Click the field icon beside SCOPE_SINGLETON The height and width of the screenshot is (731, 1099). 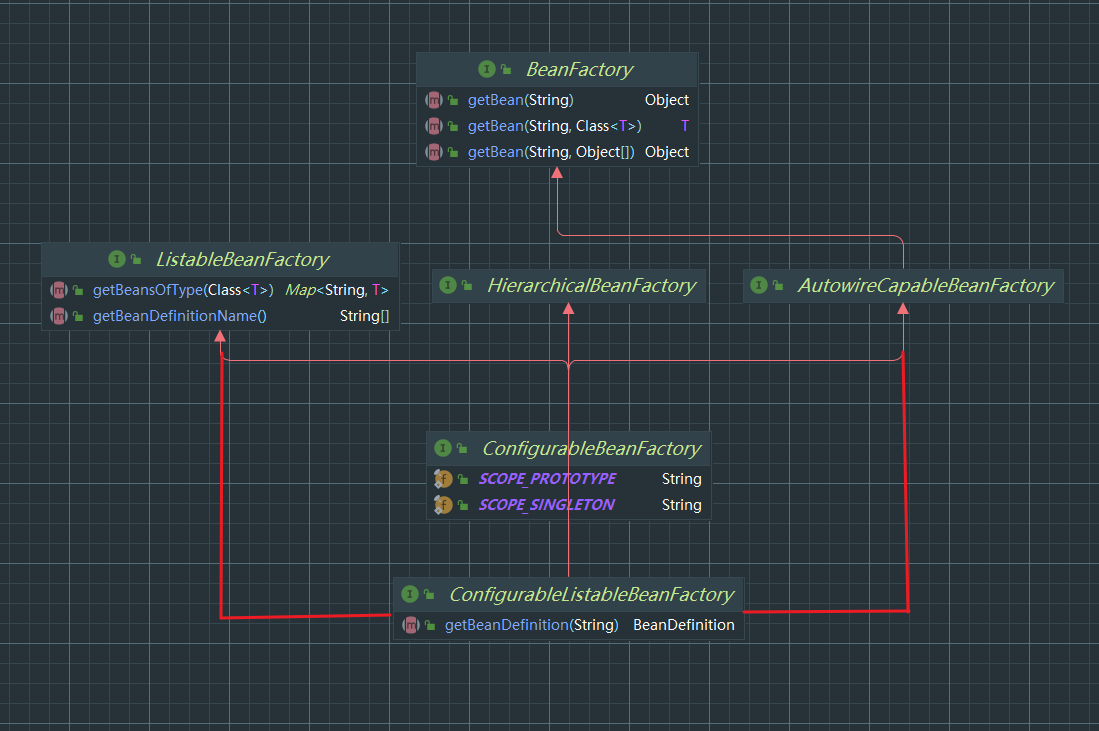pos(443,505)
